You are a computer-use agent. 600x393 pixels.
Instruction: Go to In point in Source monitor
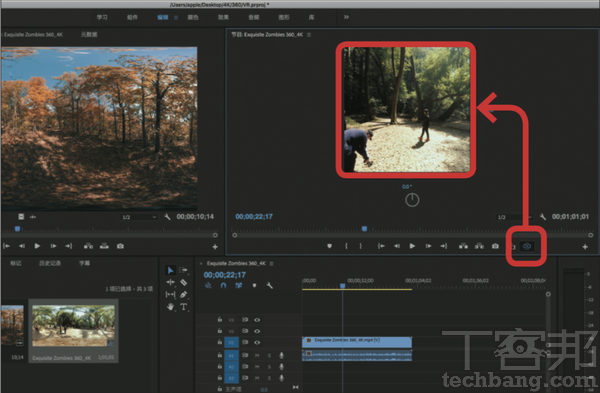(x=7, y=246)
